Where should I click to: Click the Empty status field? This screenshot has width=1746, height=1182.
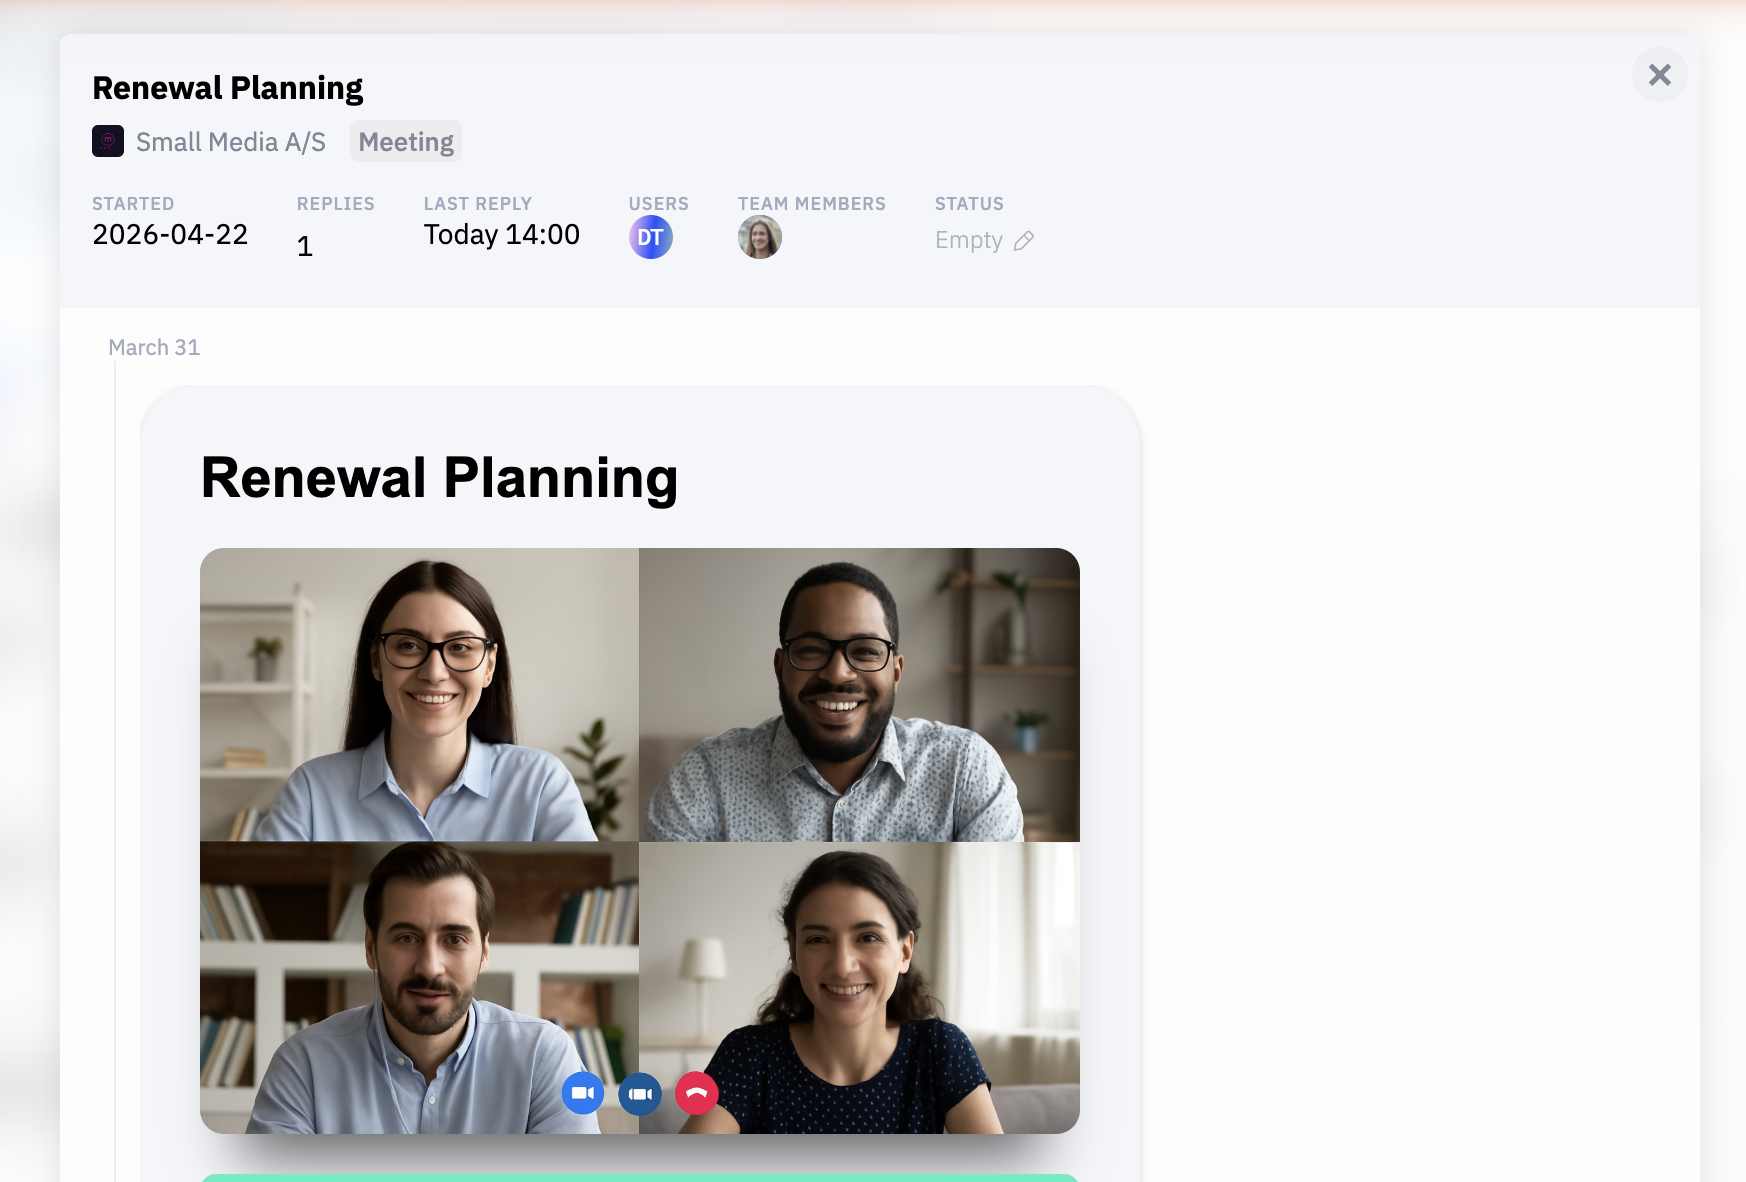tap(968, 241)
